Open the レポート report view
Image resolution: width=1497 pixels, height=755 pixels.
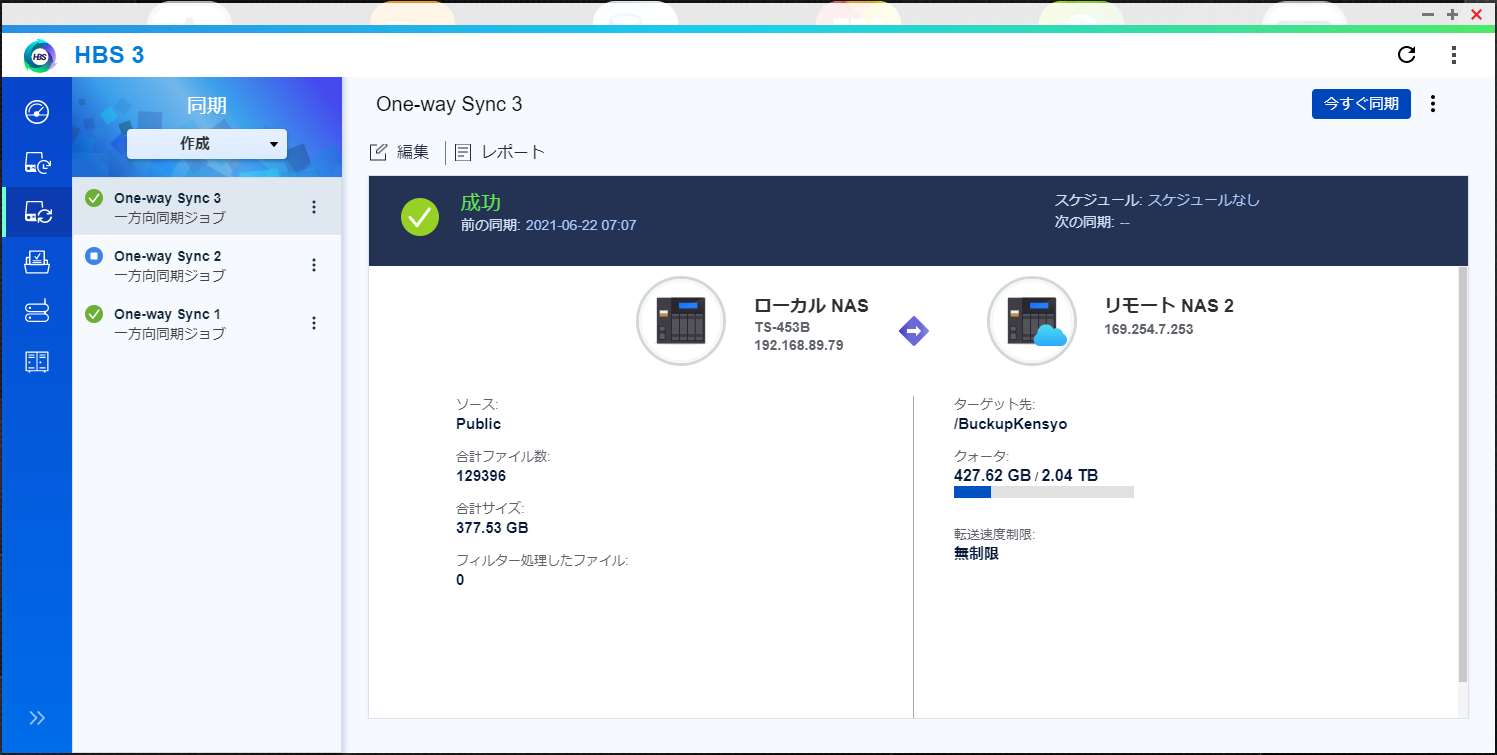pos(500,152)
